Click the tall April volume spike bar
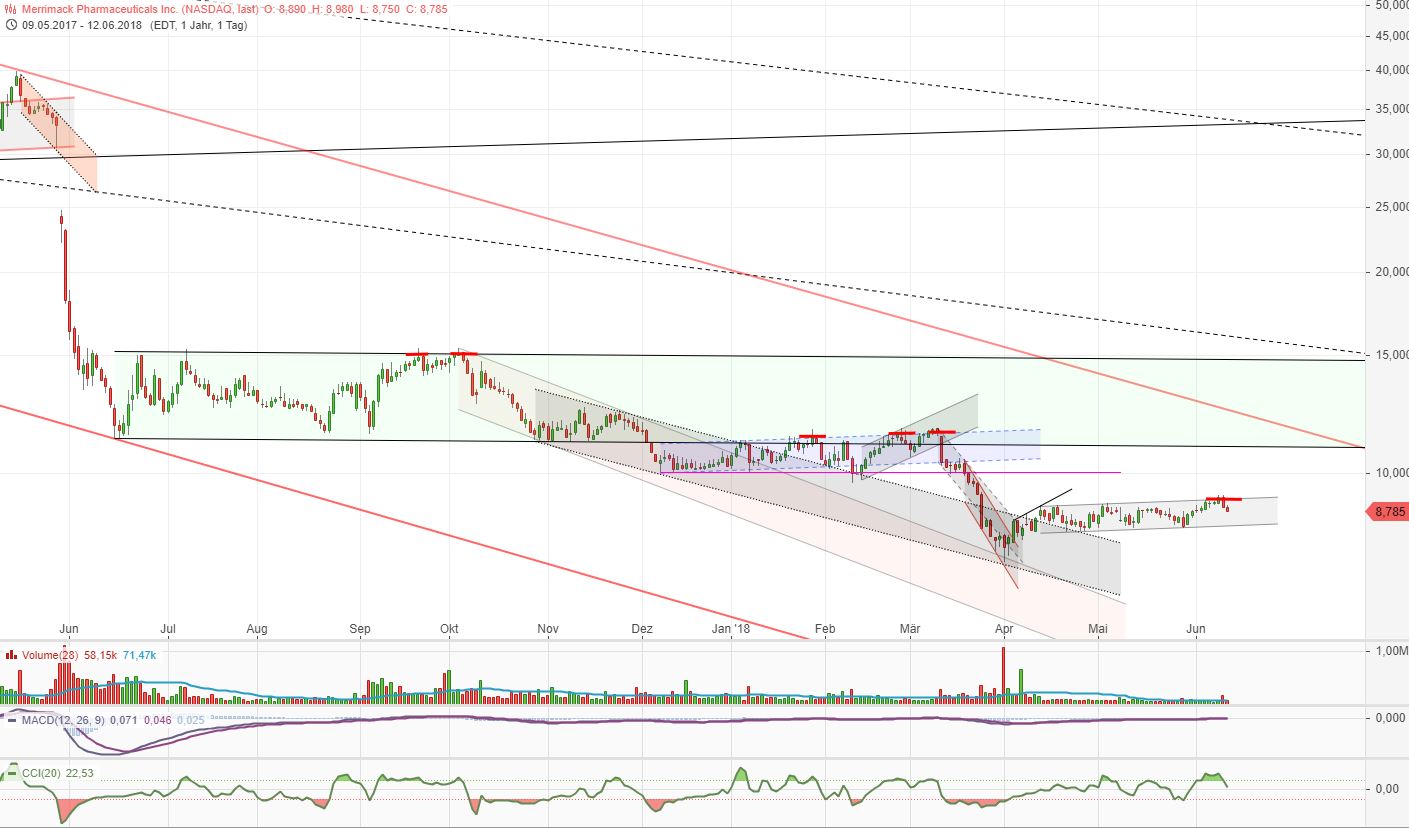The image size is (1409, 829). point(1003,675)
